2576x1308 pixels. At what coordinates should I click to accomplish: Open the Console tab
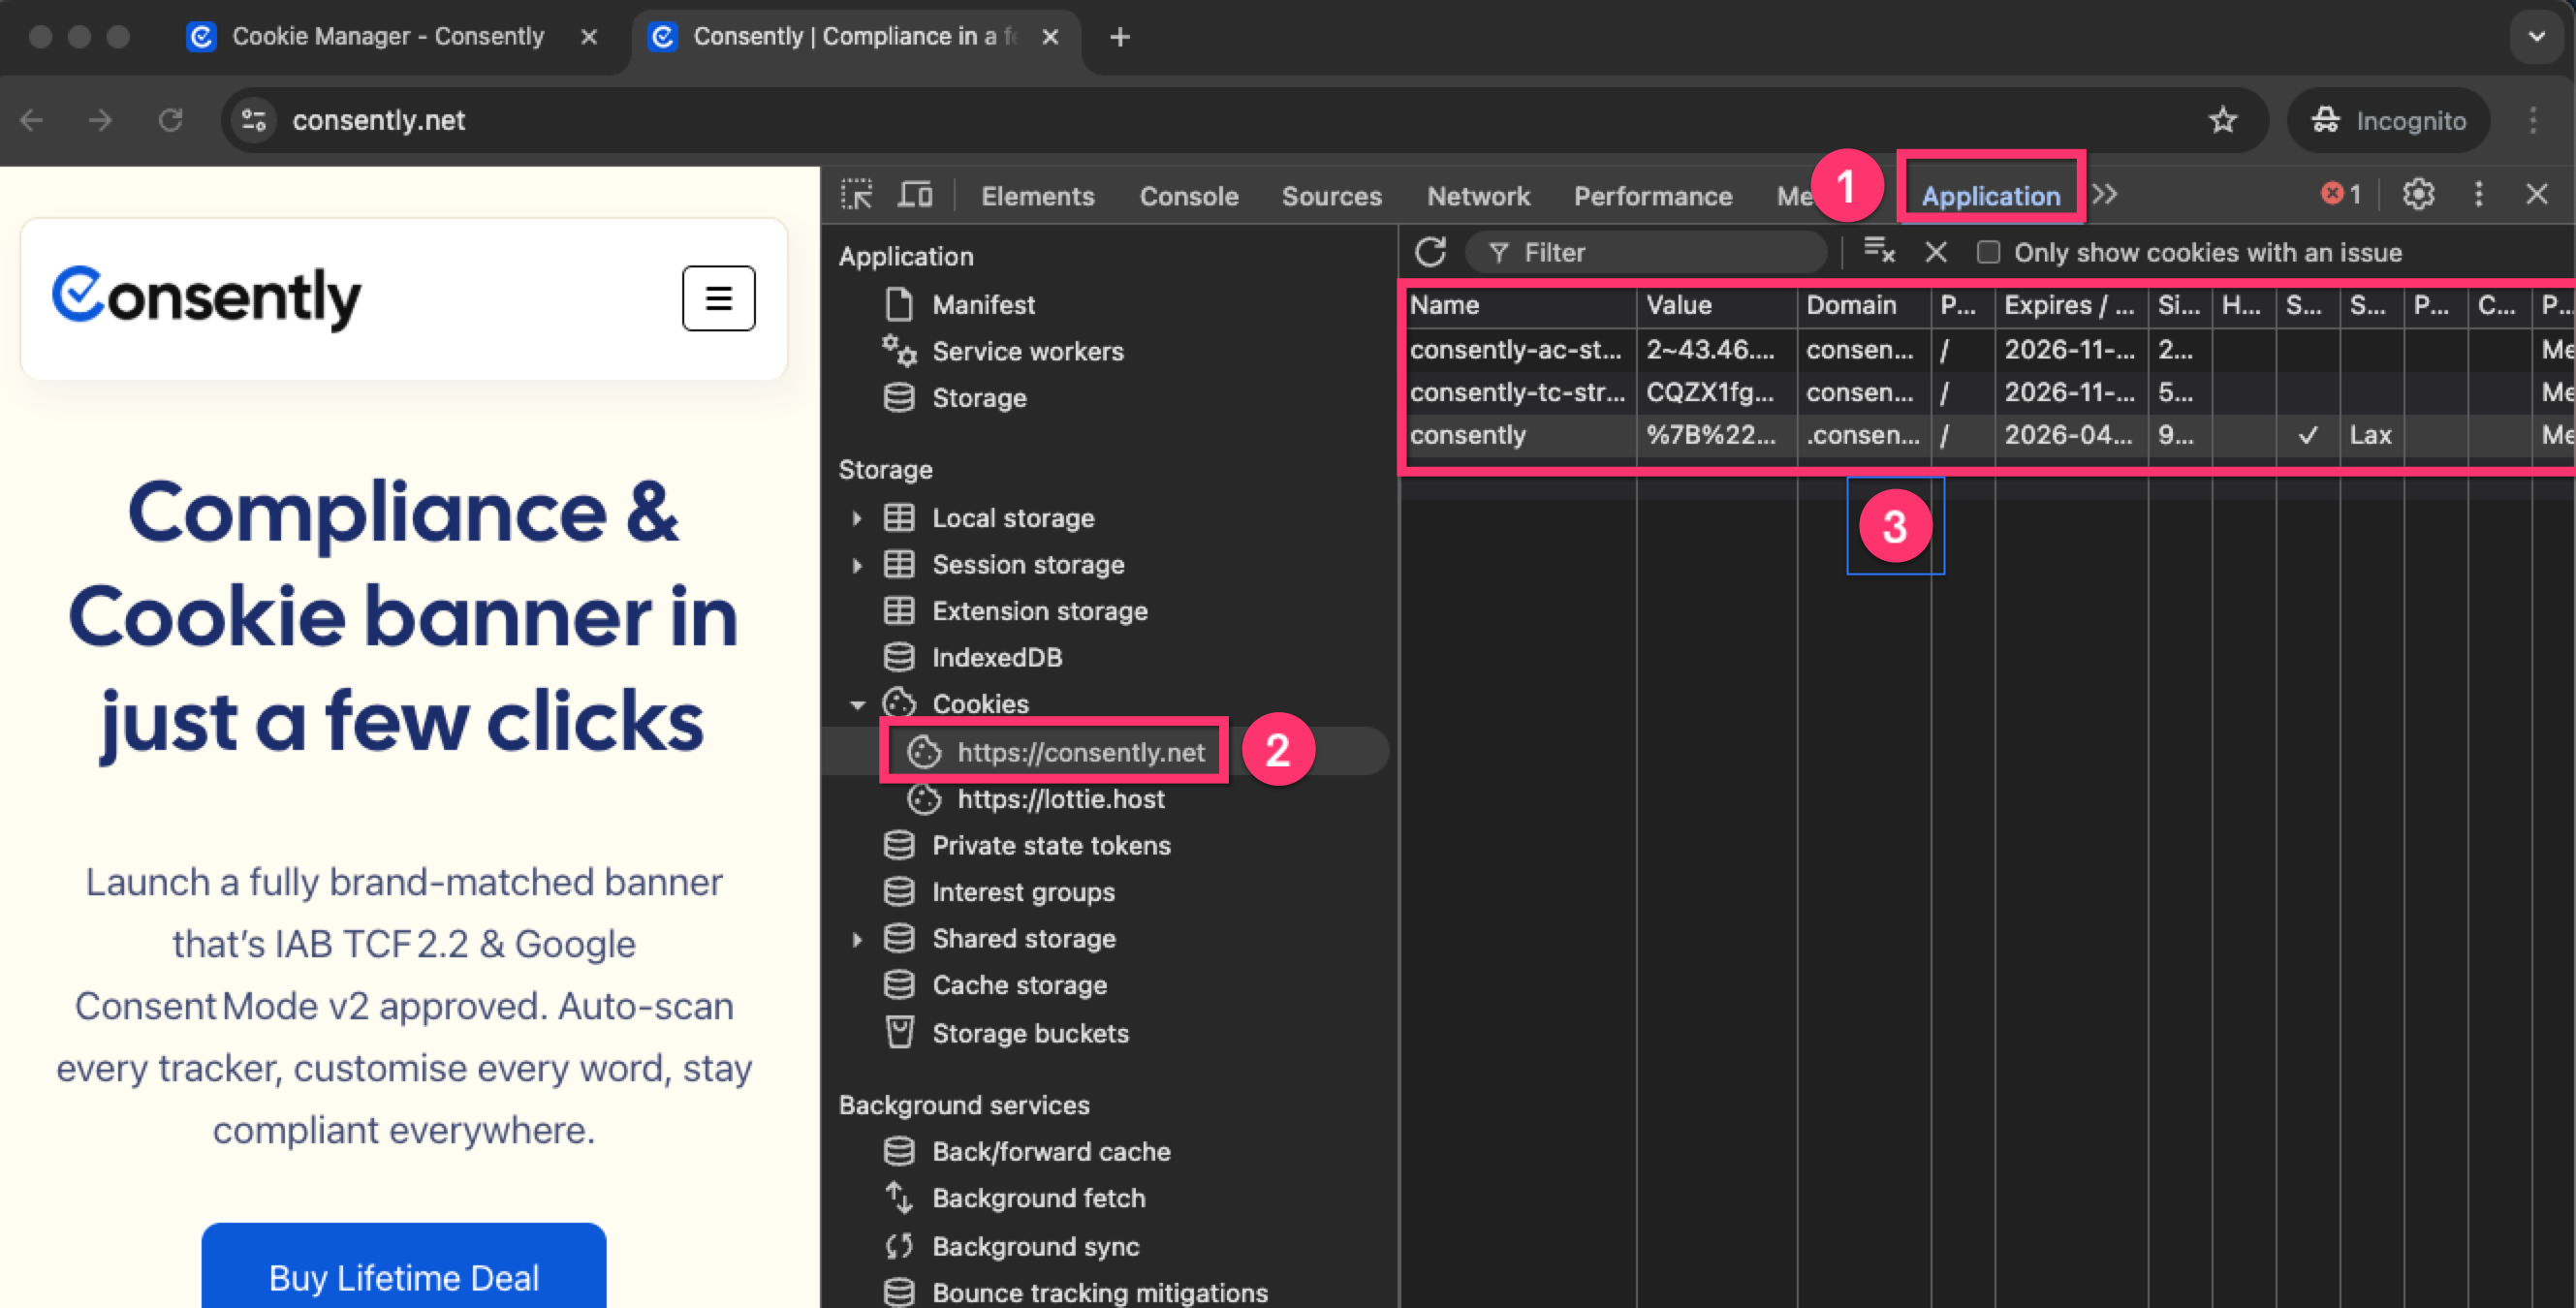pos(1189,196)
